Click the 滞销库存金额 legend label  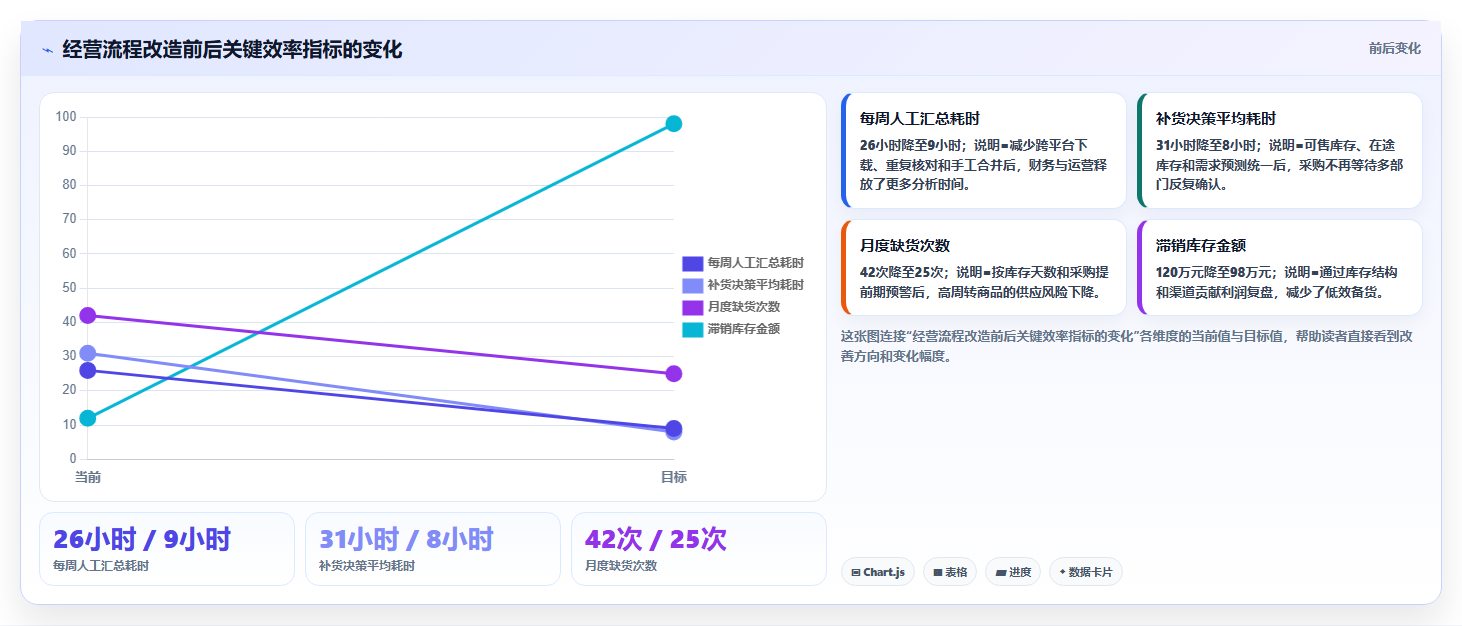click(743, 329)
